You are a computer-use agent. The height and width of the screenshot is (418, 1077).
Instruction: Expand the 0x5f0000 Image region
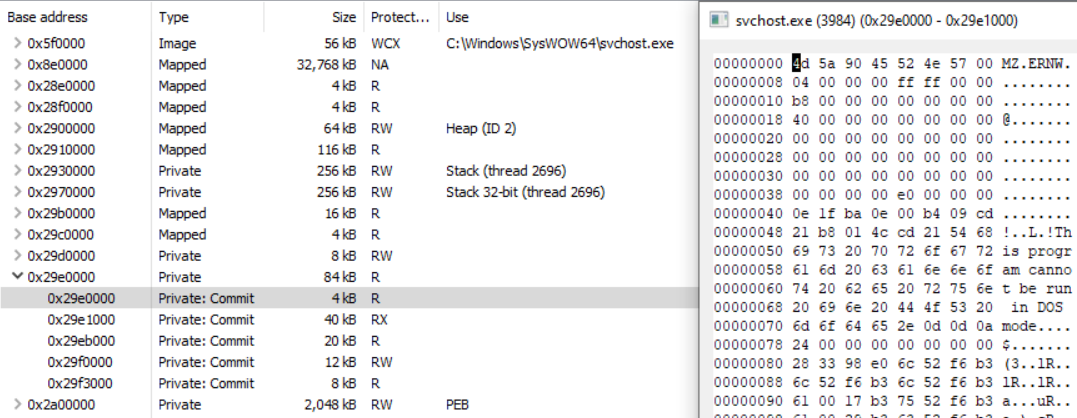pos(17,43)
